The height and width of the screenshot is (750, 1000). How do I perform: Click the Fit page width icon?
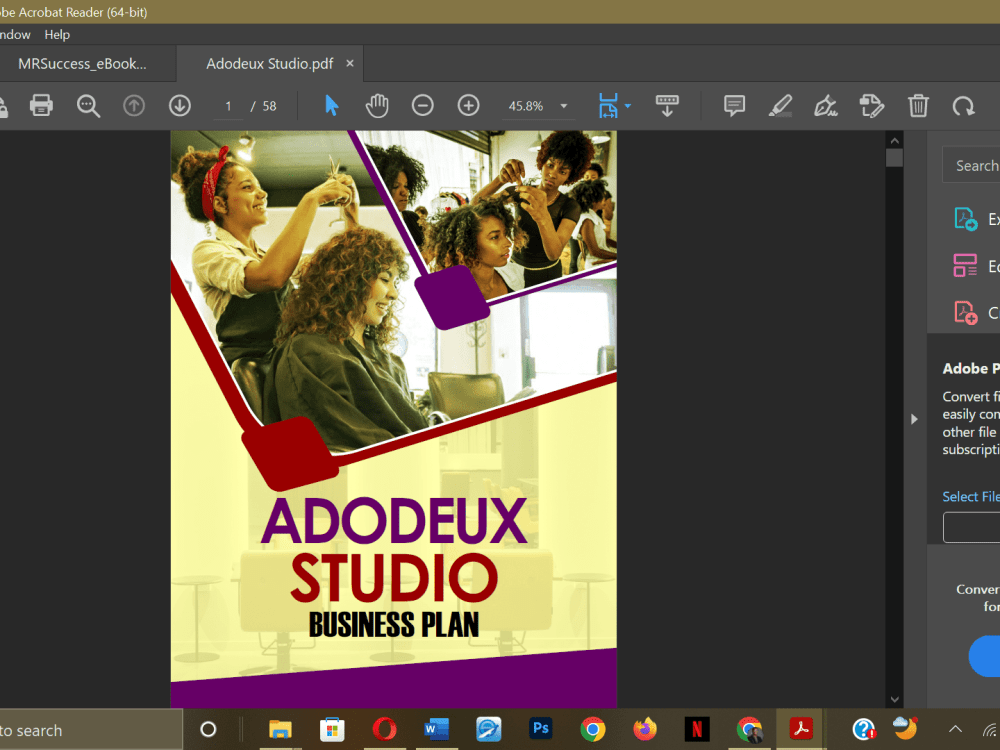608,106
